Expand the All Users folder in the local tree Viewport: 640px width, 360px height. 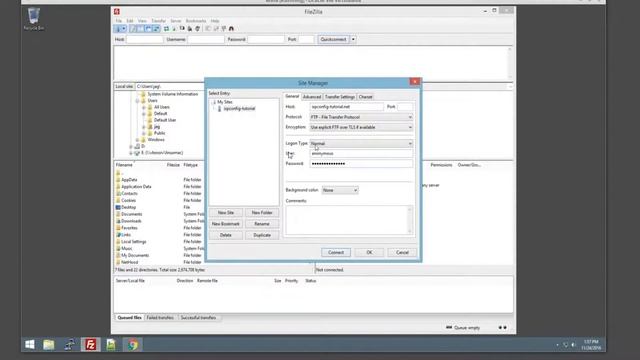144,107
